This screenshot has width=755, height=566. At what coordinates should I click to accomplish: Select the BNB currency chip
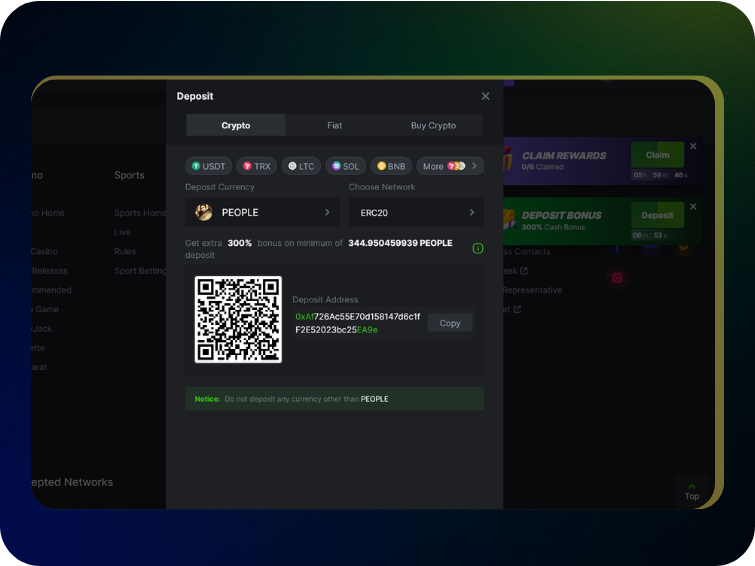391,166
